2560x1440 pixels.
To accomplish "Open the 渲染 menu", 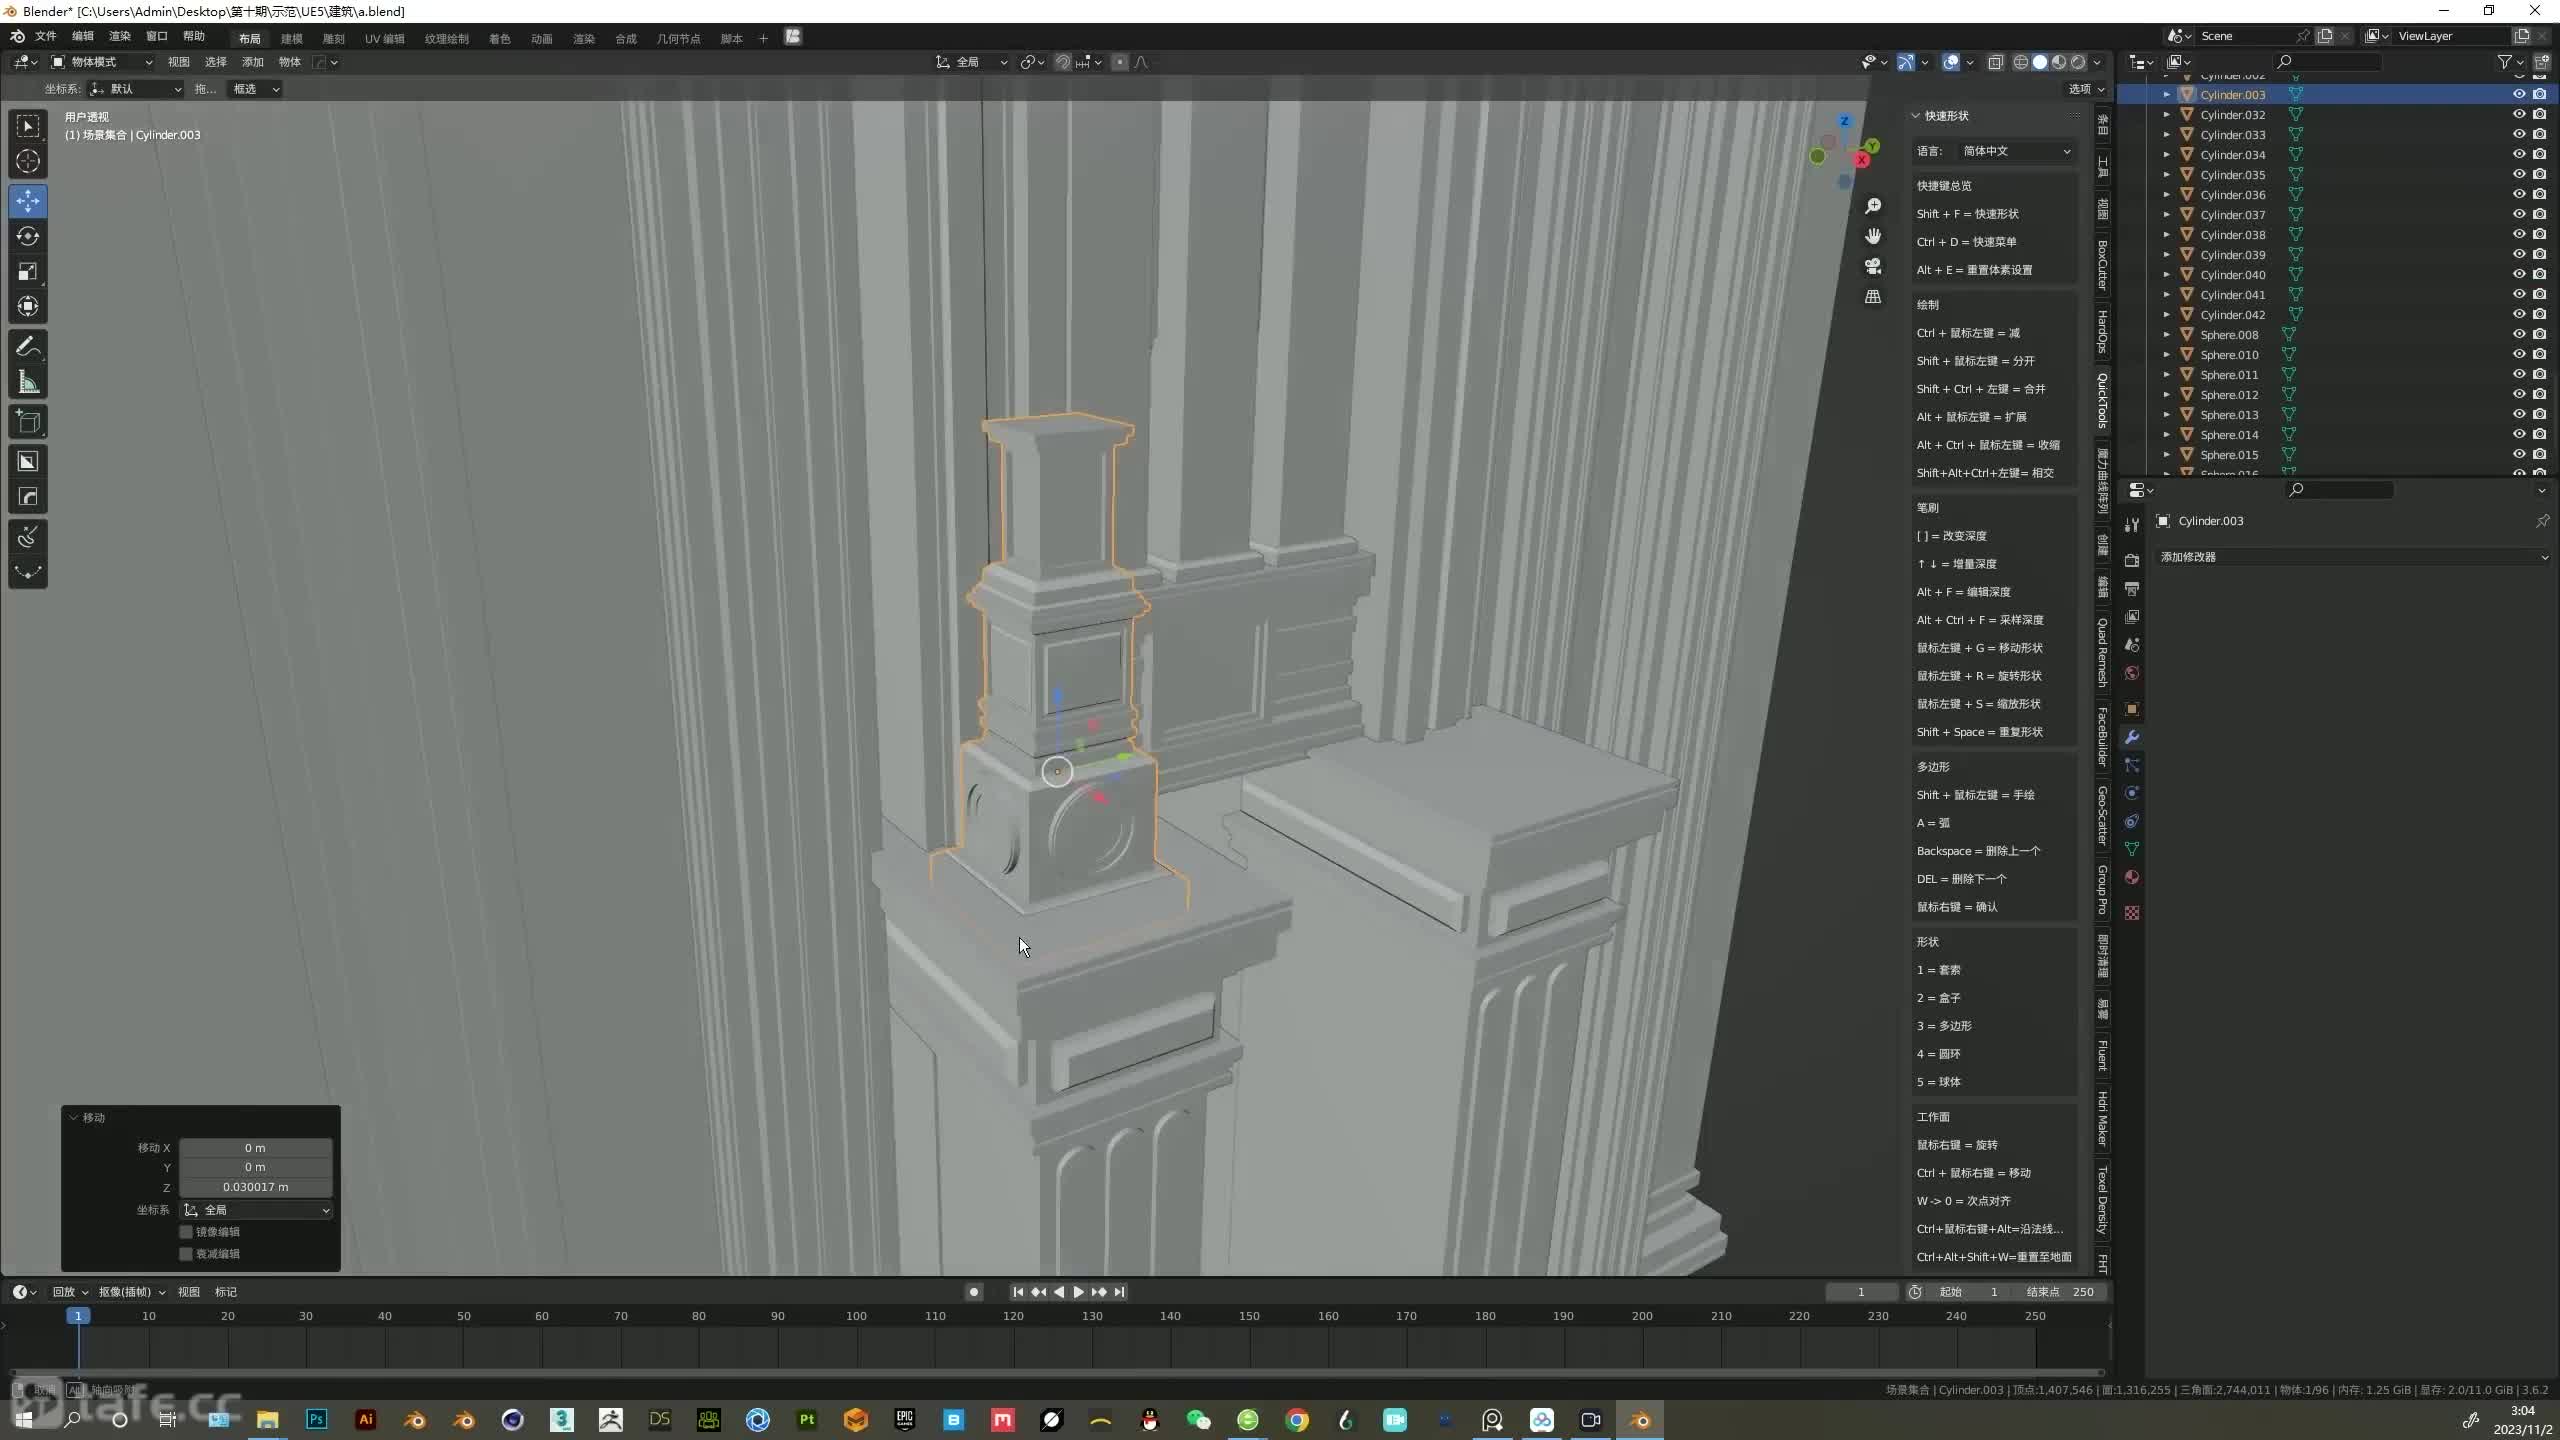I will click(x=120, y=37).
